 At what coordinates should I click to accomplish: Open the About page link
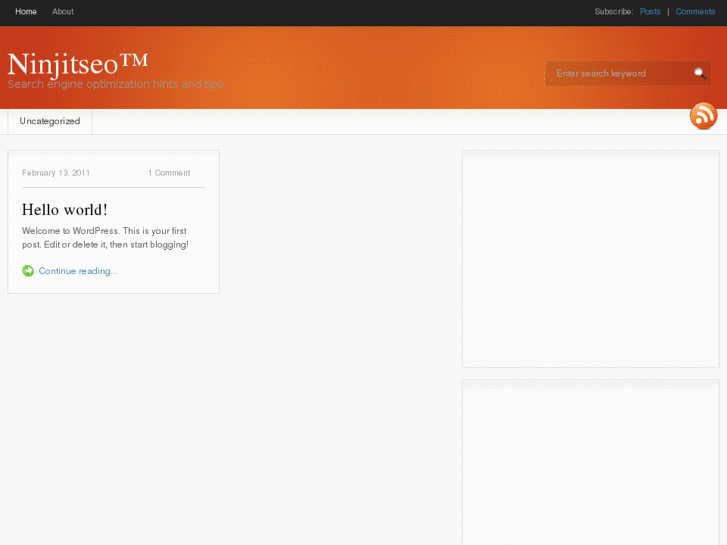(63, 12)
